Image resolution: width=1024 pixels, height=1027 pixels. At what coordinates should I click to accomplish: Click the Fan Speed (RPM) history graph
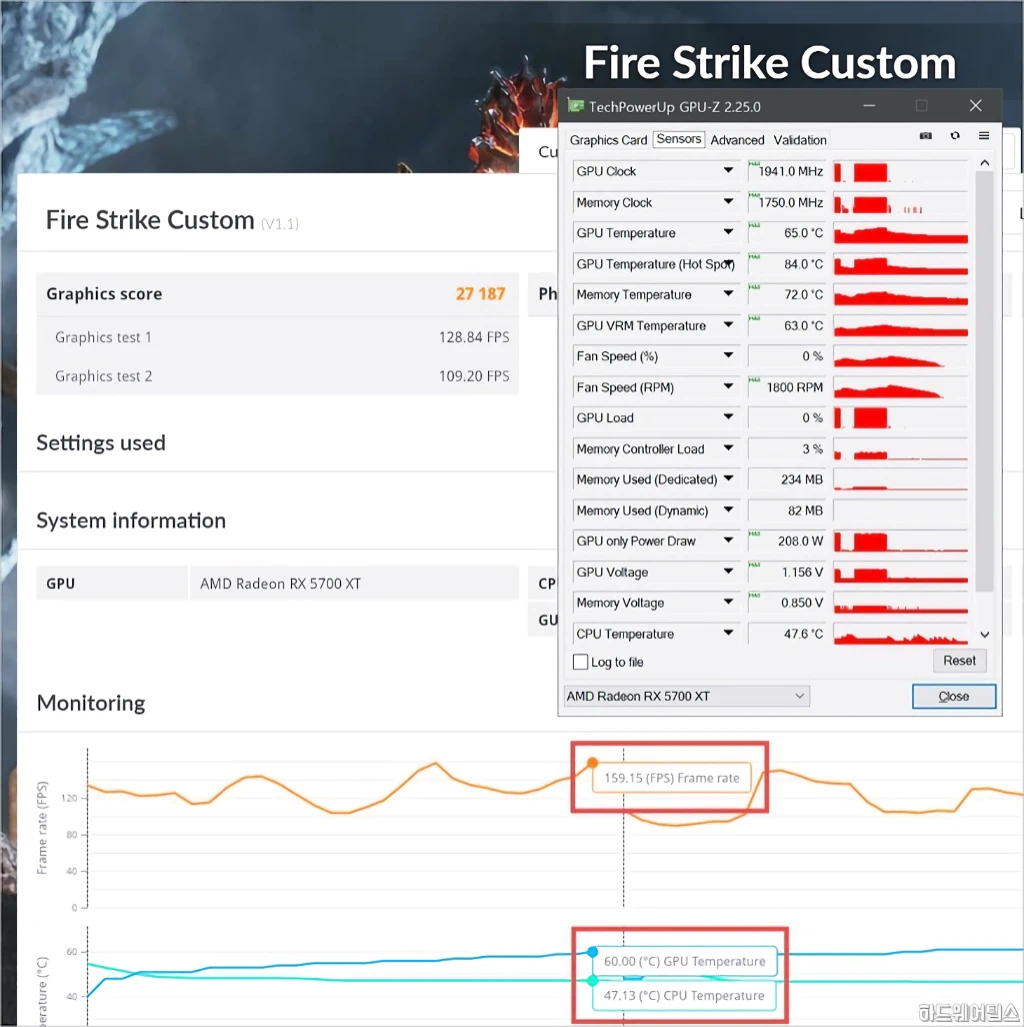pos(900,387)
